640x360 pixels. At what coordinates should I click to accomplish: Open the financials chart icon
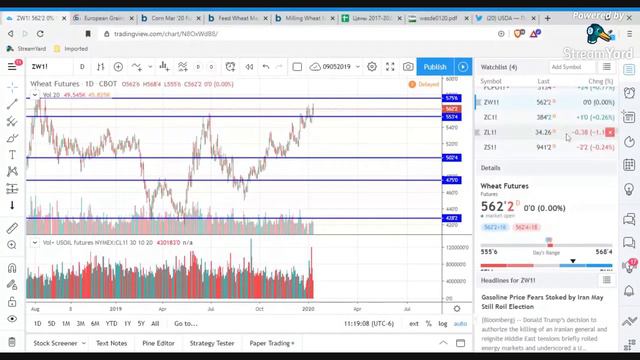click(x=164, y=67)
